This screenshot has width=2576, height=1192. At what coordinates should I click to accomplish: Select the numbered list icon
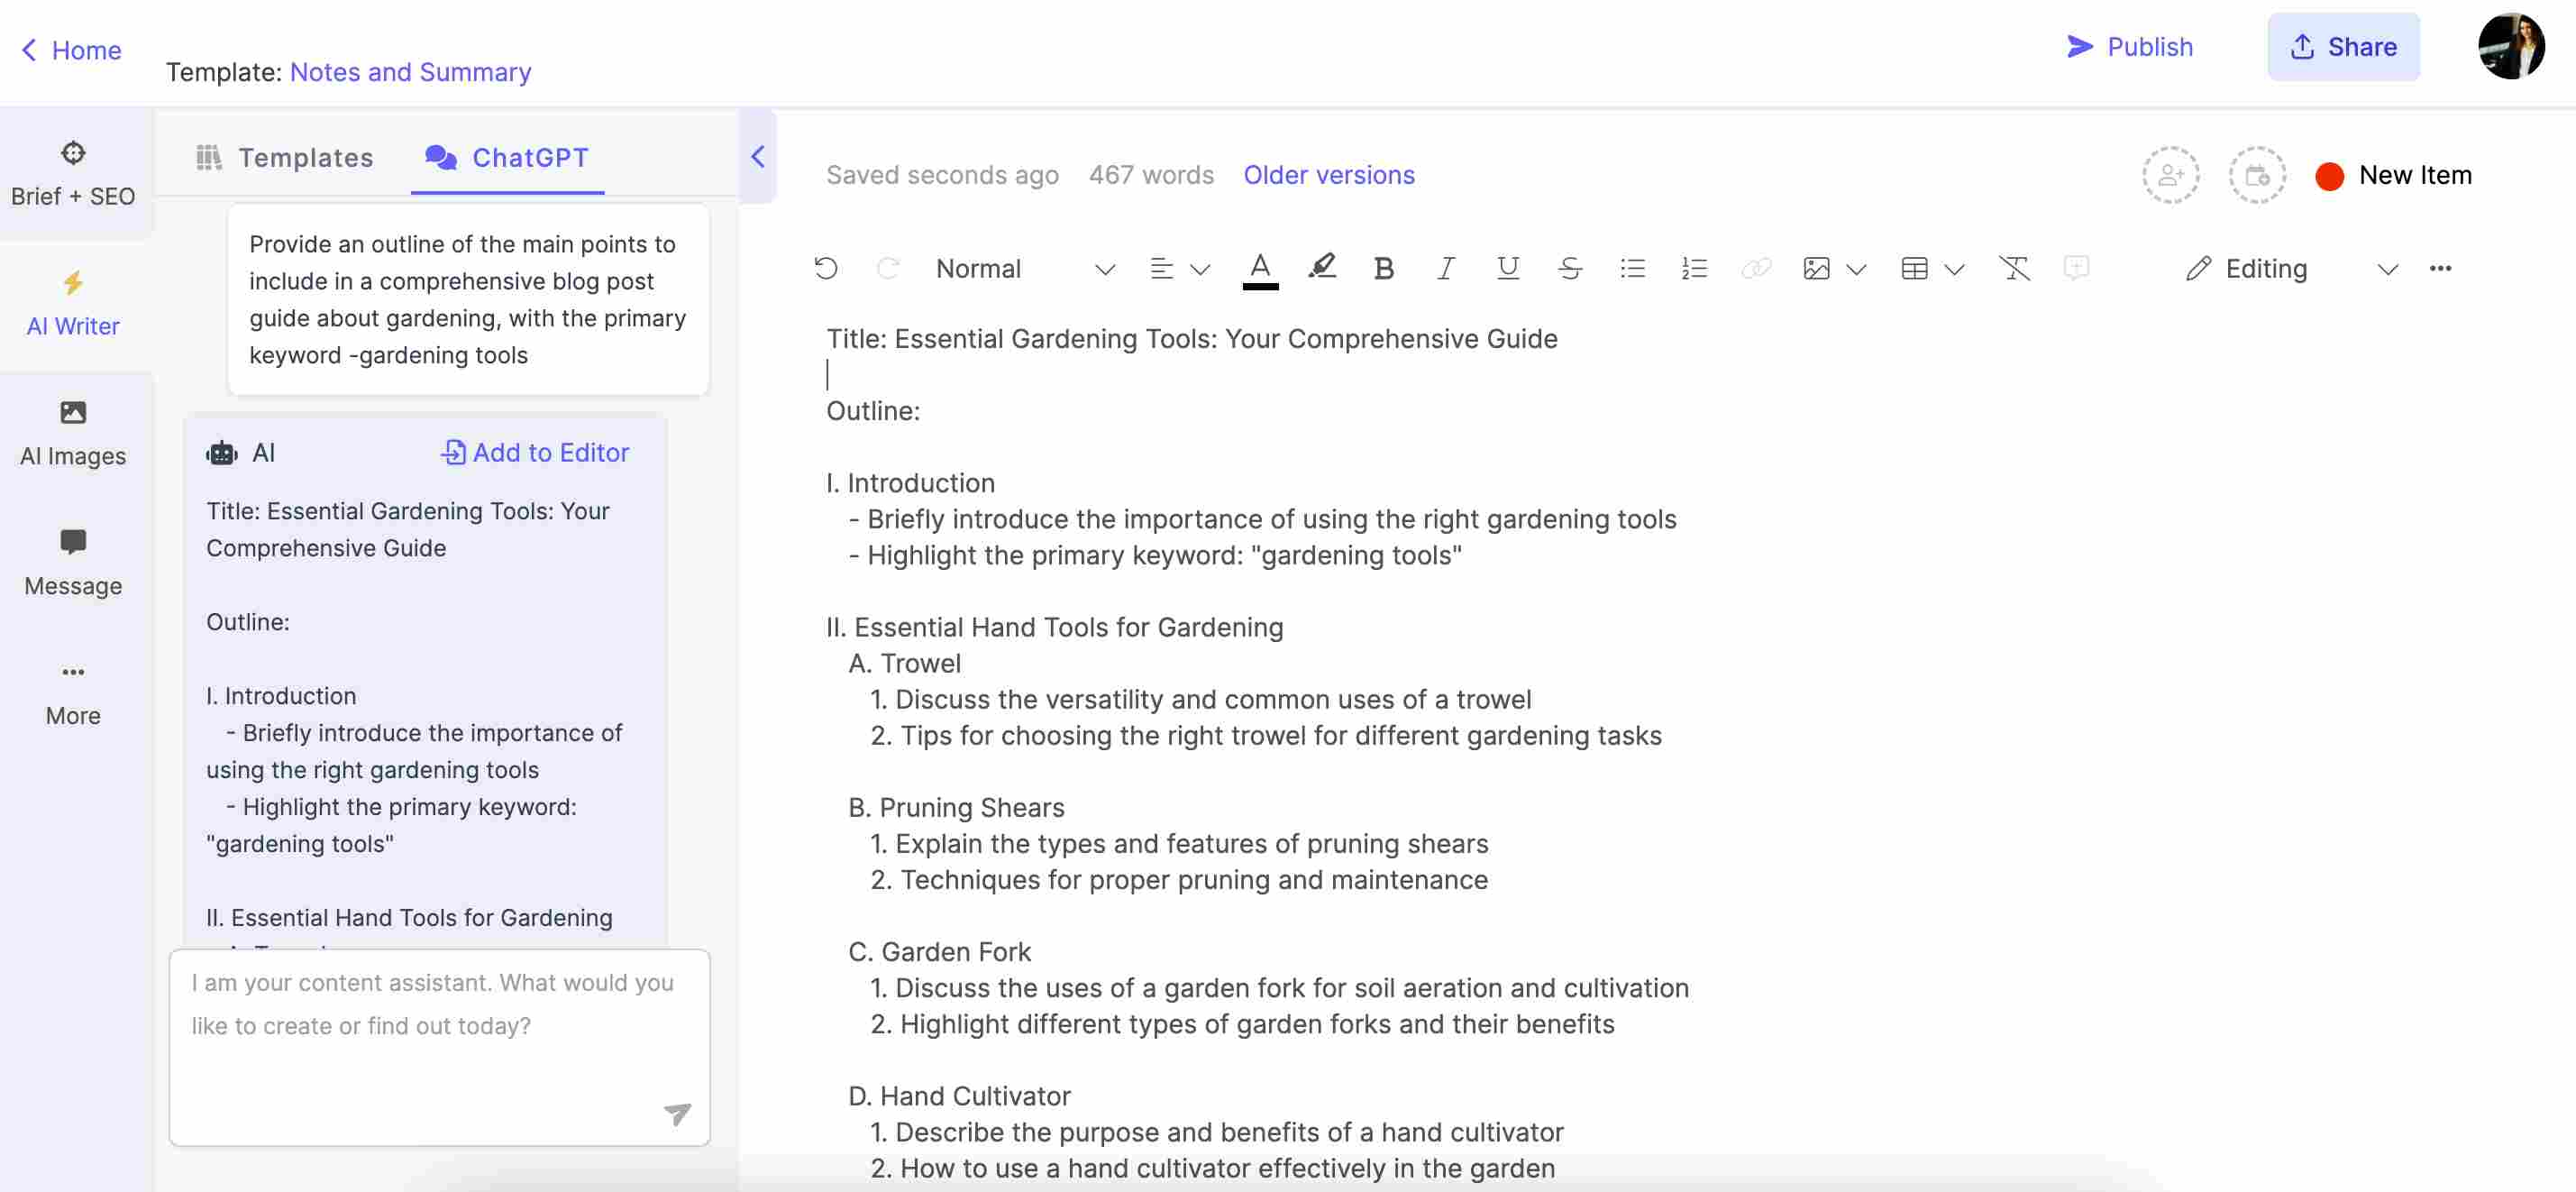pos(1692,270)
